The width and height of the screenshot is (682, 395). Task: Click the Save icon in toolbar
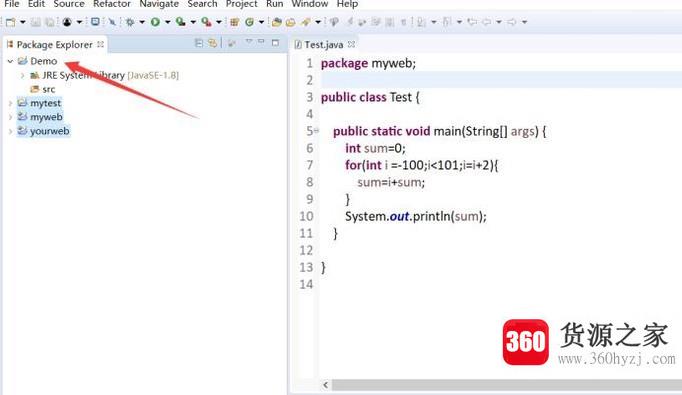tap(36, 22)
